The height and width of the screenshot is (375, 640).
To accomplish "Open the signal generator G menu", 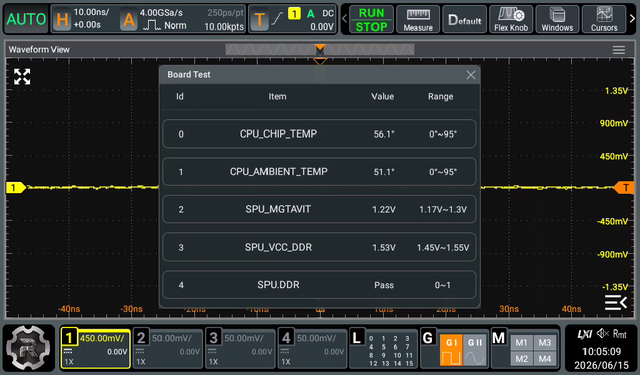I will coord(428,338).
